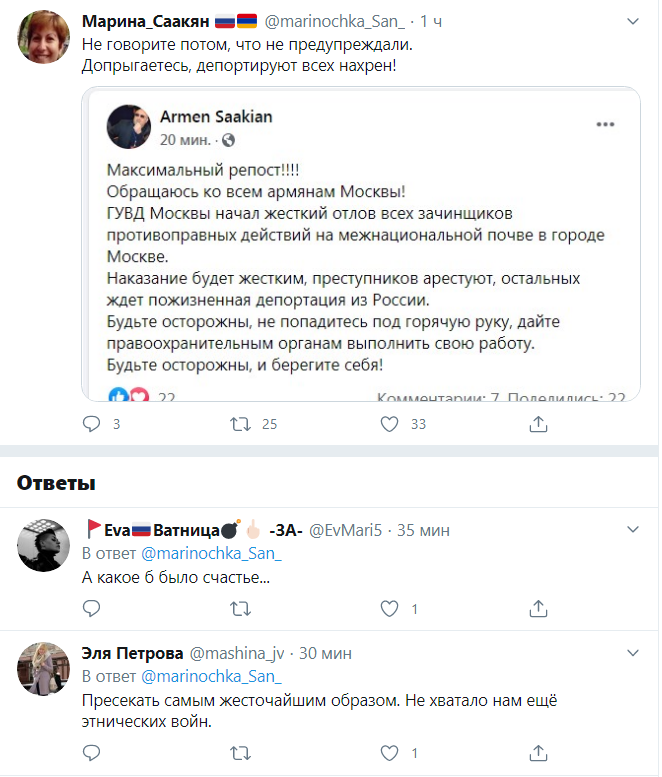Retweet Eva Ватница's reply
This screenshot has width=662, height=777.
pyautogui.click(x=240, y=607)
